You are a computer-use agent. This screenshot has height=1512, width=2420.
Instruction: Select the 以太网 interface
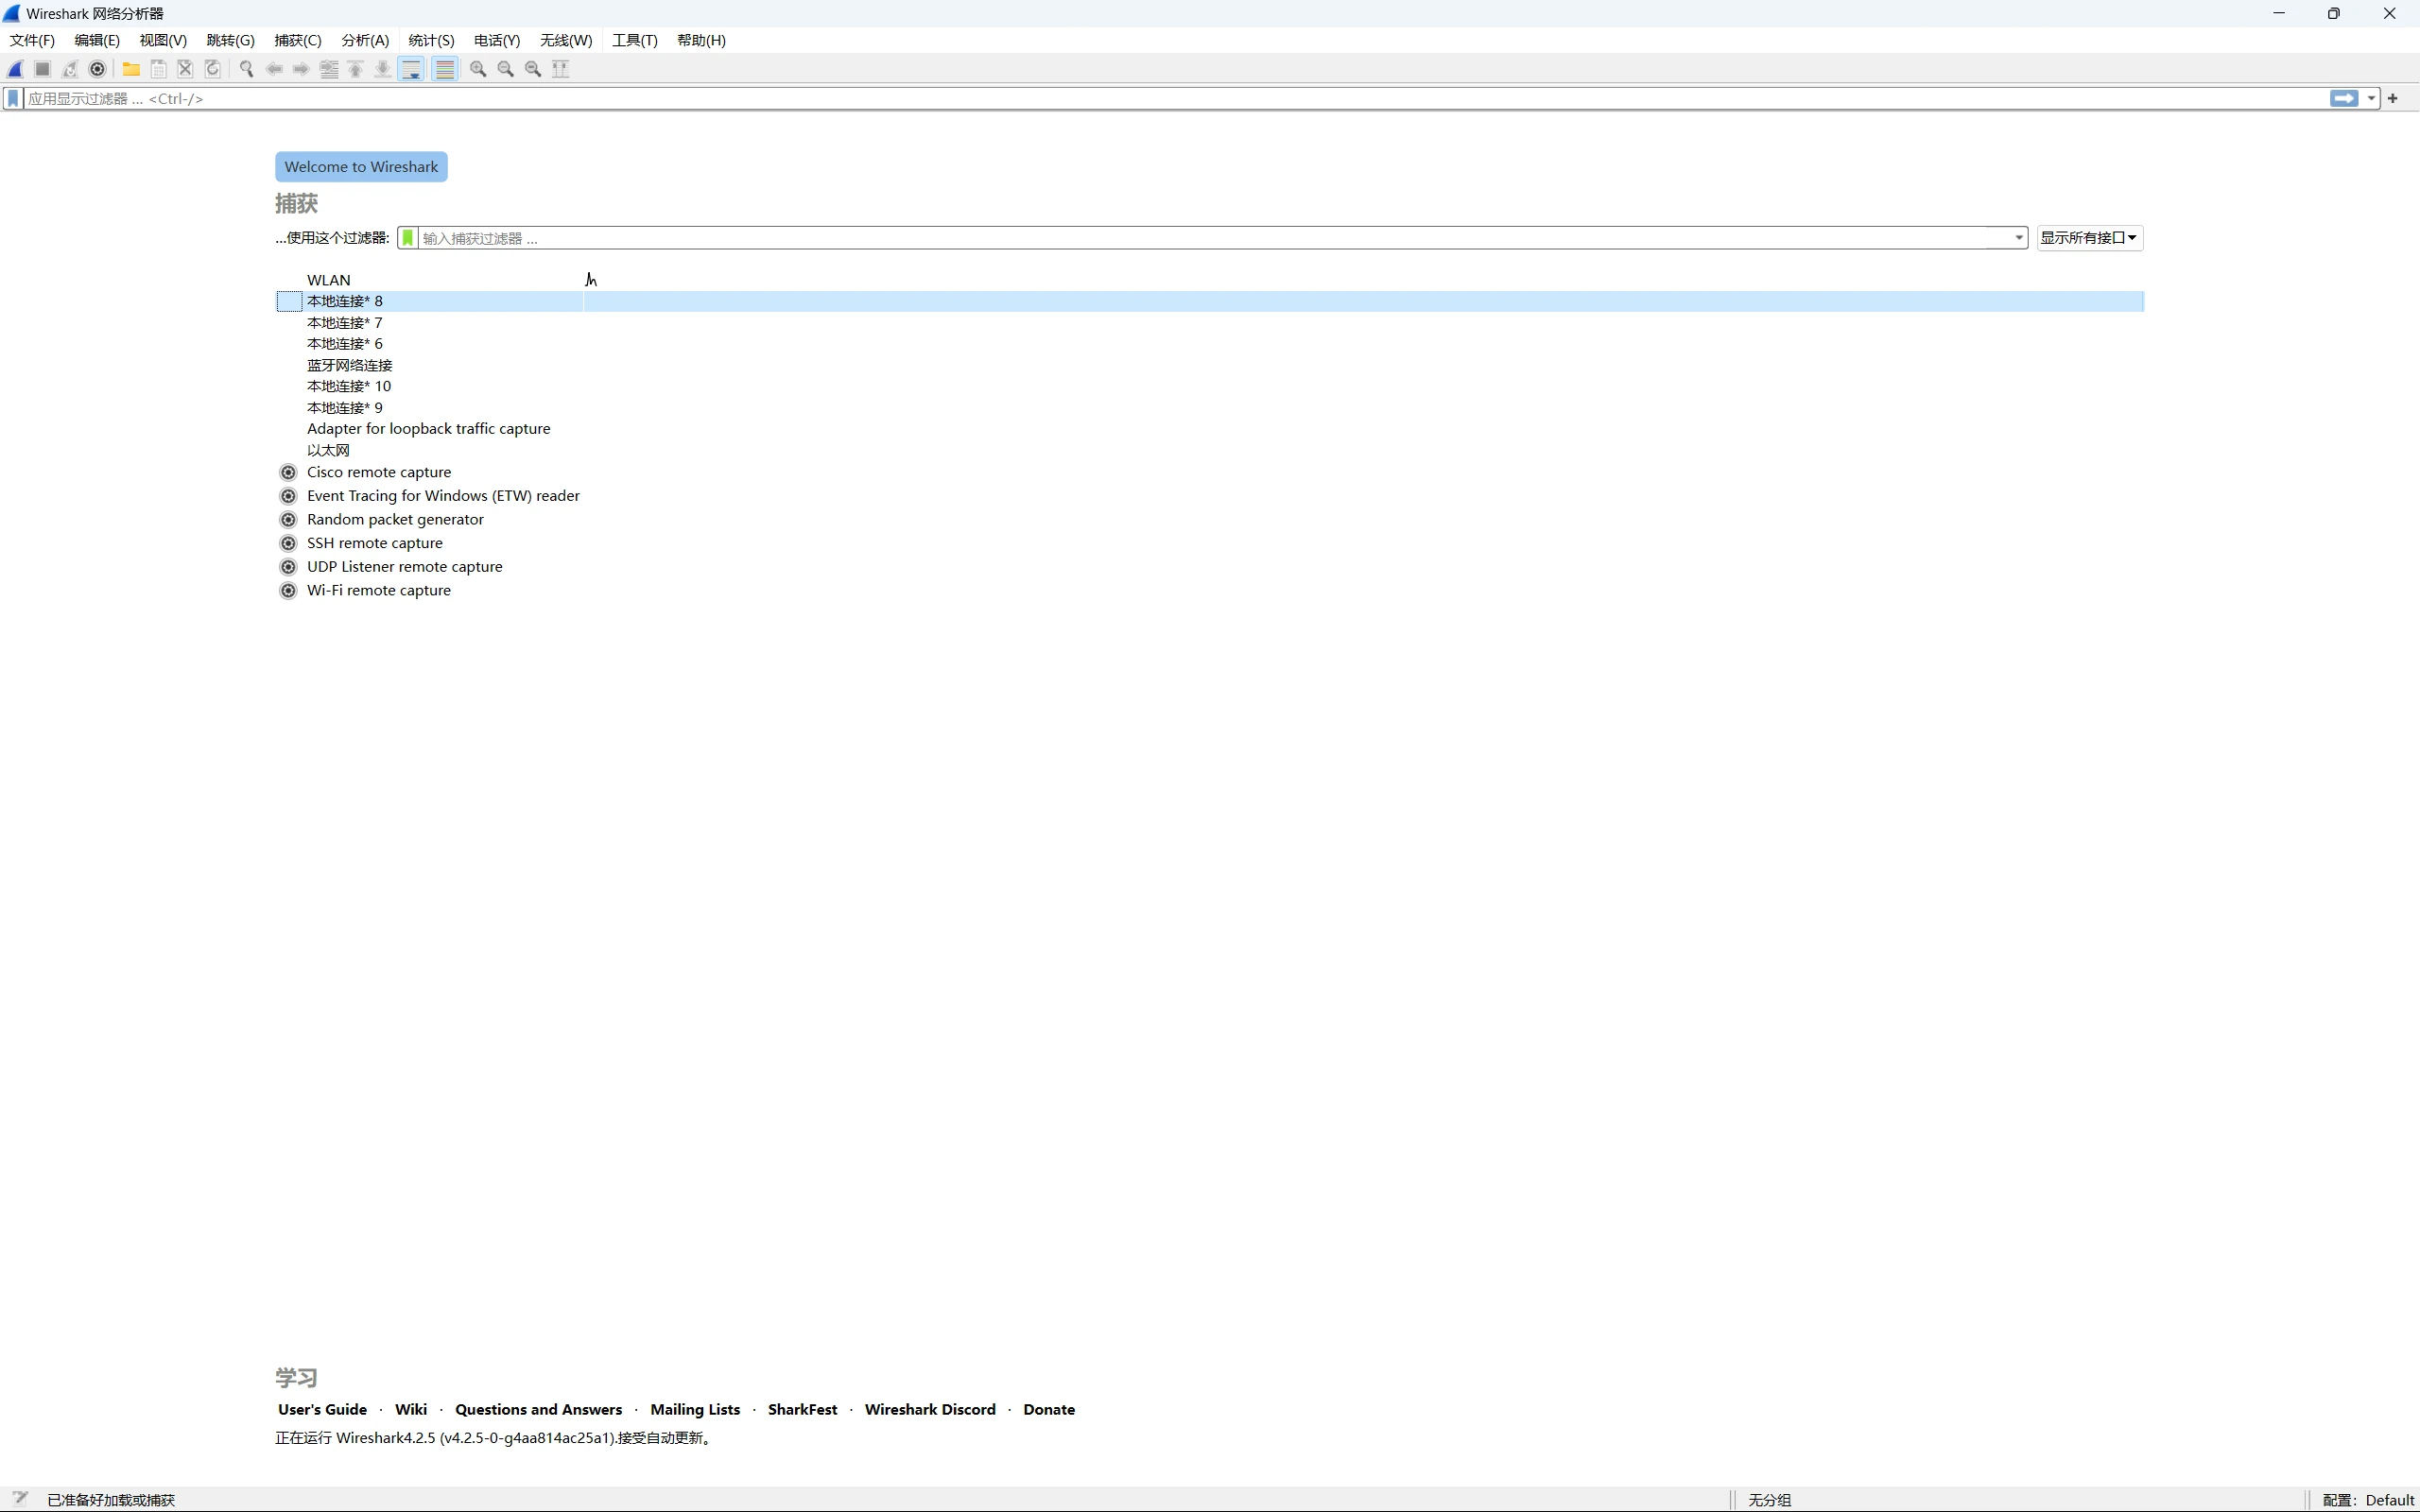(x=1210, y=450)
